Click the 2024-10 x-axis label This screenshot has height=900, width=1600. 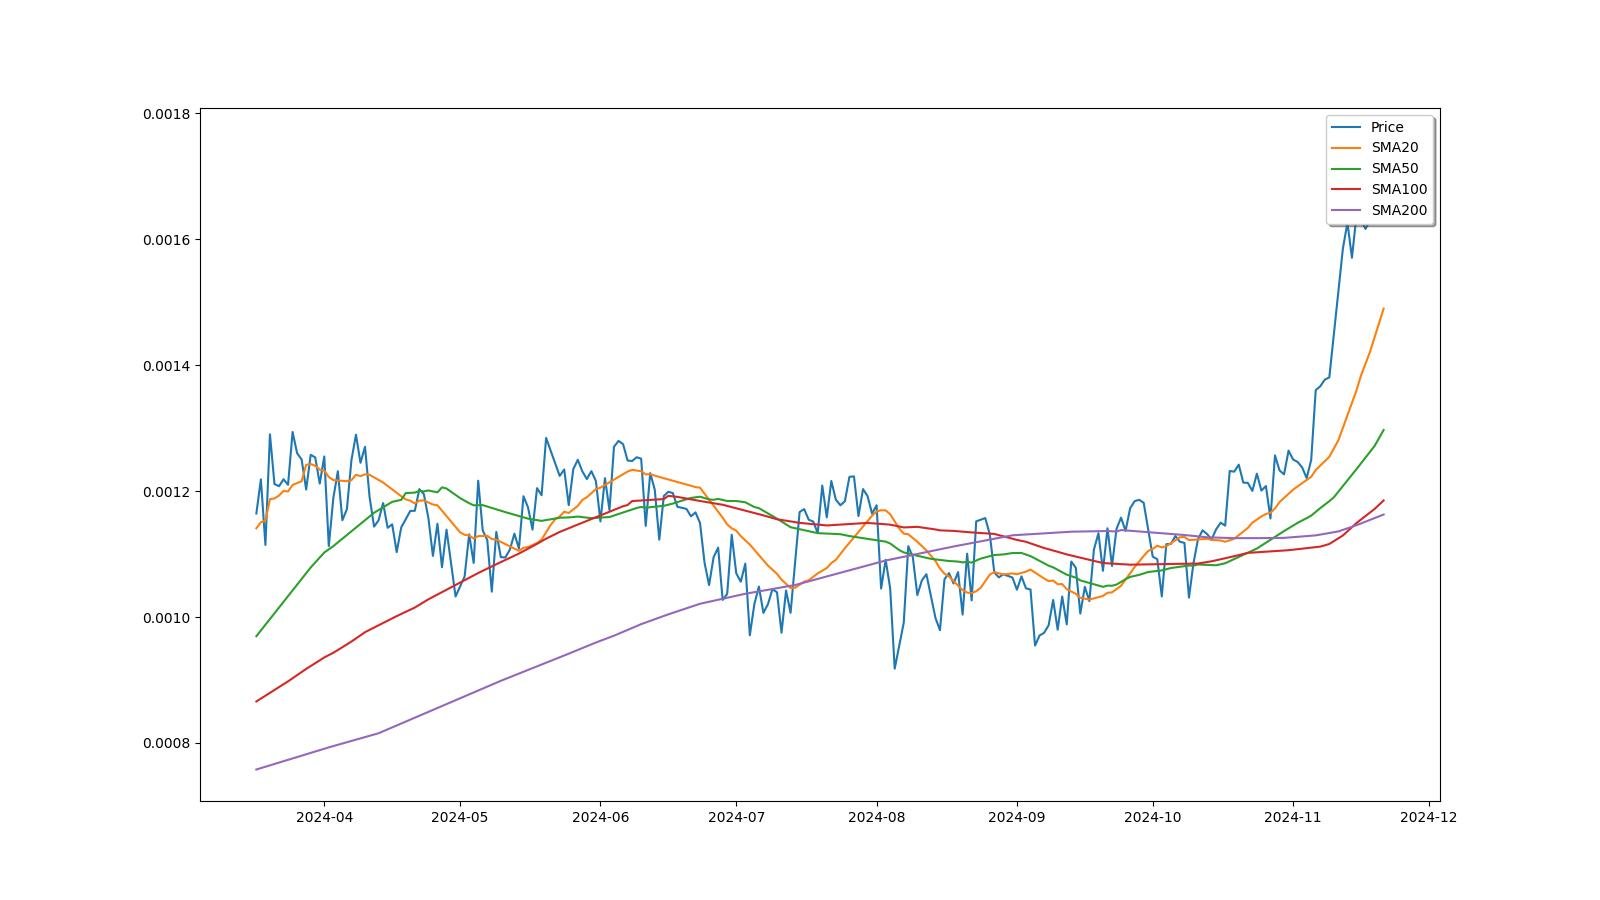(x=1153, y=817)
